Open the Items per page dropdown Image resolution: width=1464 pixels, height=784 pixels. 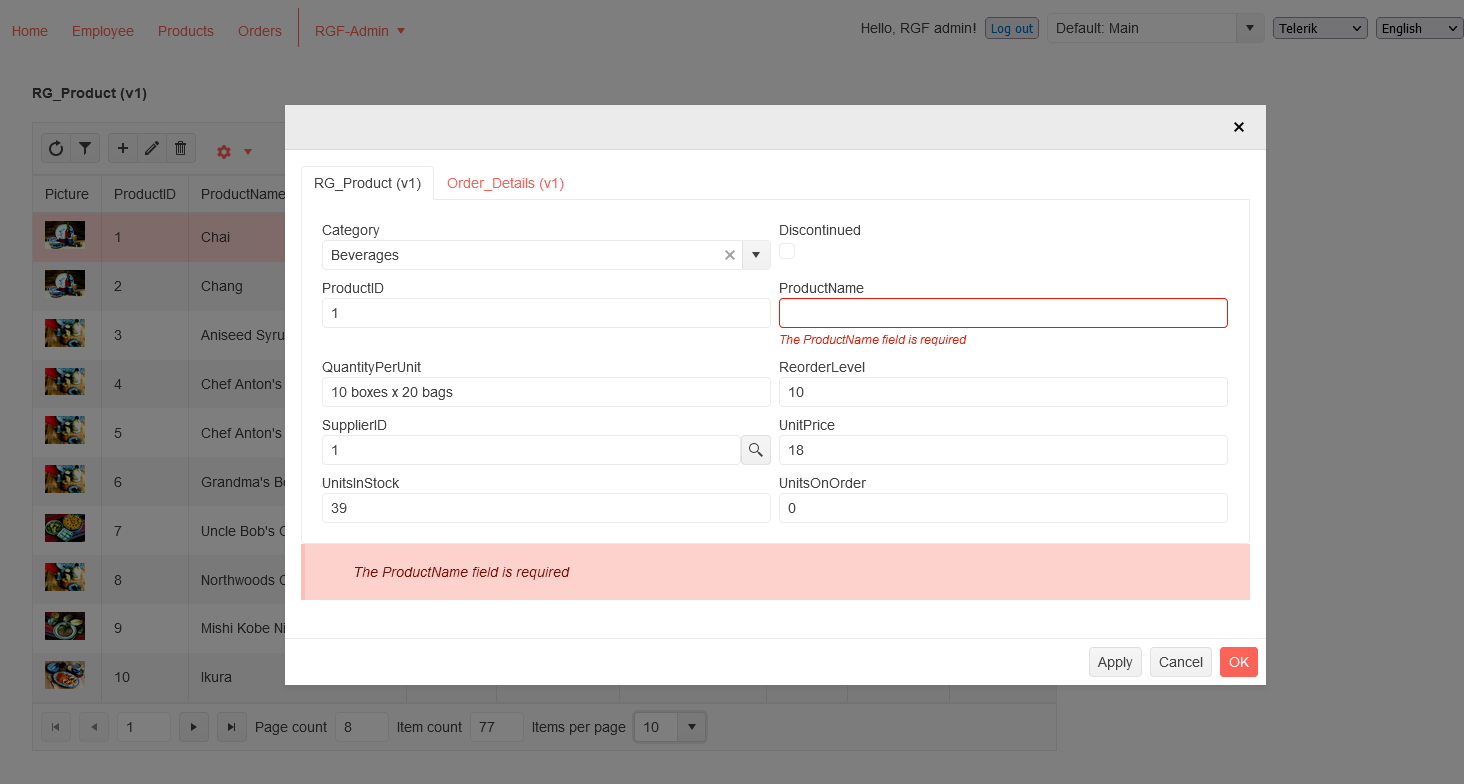691,727
